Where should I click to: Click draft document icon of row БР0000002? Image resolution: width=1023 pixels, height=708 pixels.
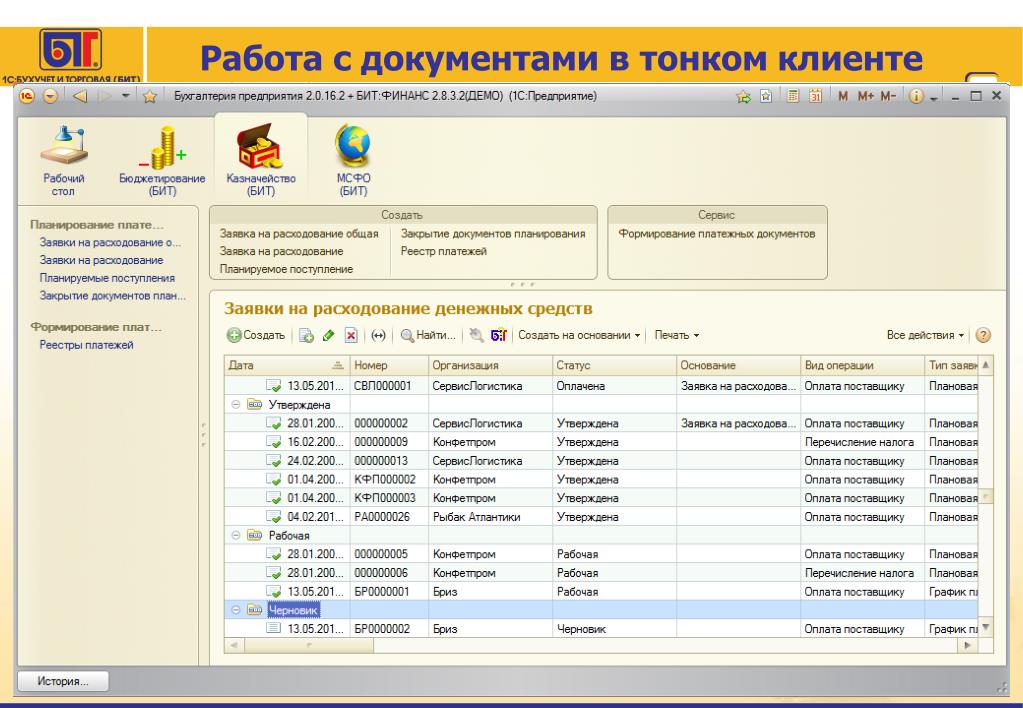tap(274, 628)
